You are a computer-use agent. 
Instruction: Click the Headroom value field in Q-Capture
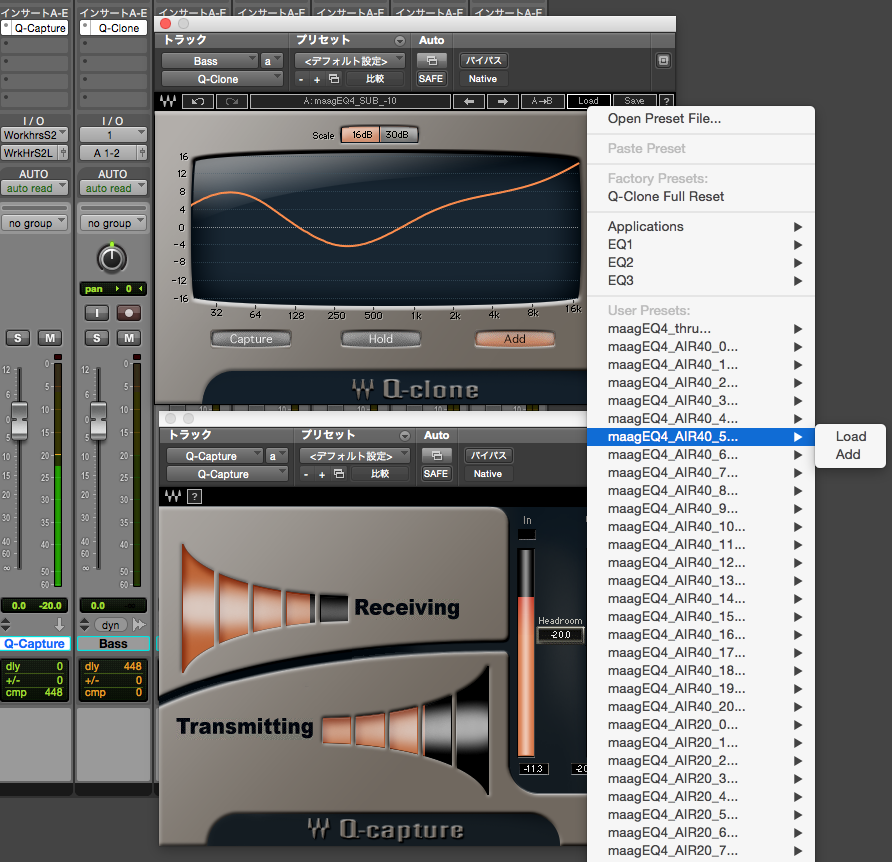coord(560,635)
